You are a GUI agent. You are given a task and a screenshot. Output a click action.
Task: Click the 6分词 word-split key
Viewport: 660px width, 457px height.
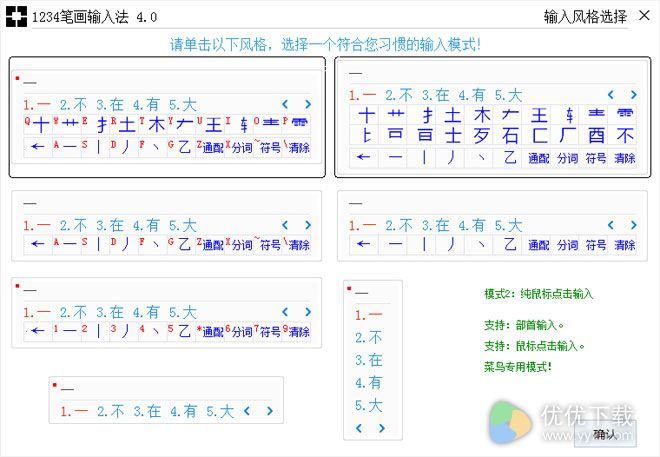coord(239,331)
